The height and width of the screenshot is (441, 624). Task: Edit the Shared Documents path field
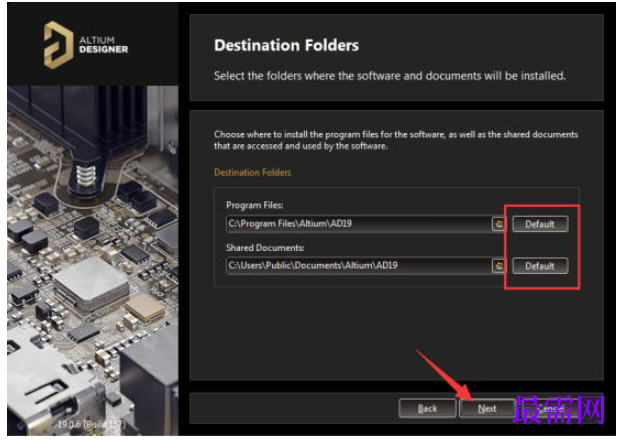(x=359, y=266)
